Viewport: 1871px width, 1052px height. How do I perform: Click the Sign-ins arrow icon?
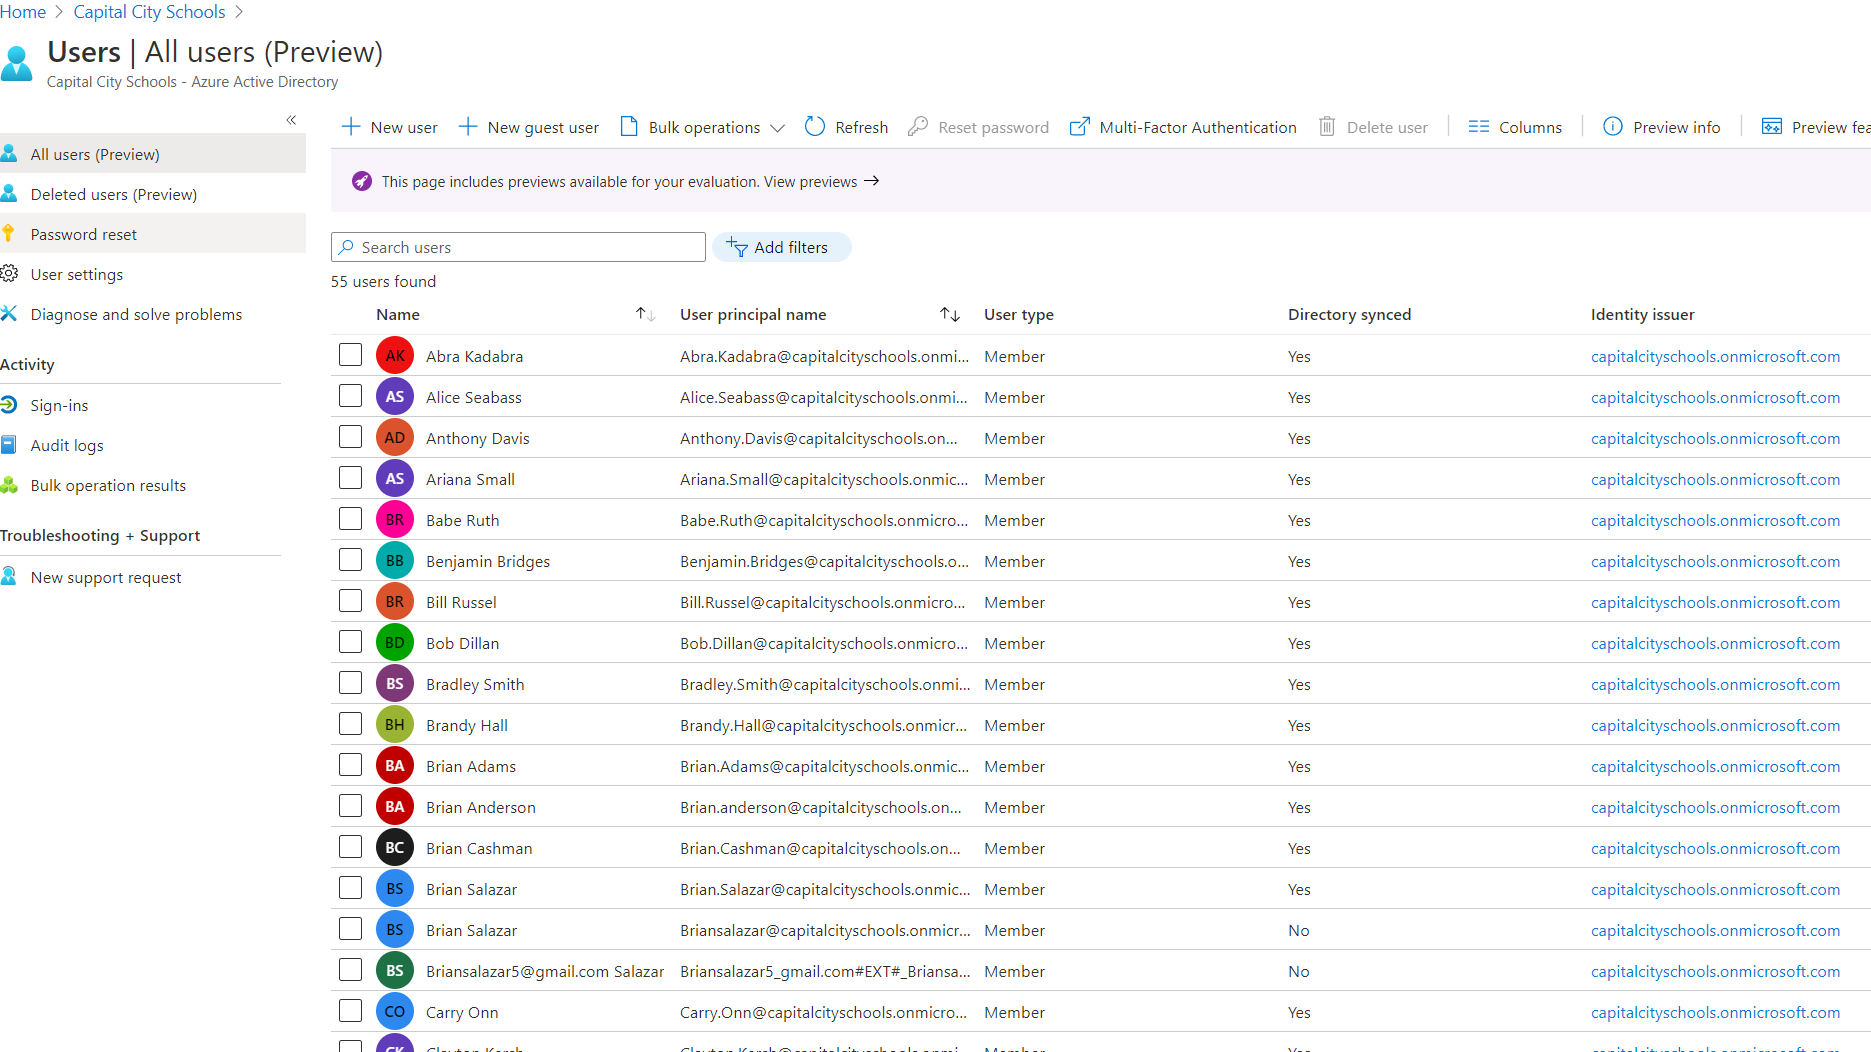coord(9,405)
